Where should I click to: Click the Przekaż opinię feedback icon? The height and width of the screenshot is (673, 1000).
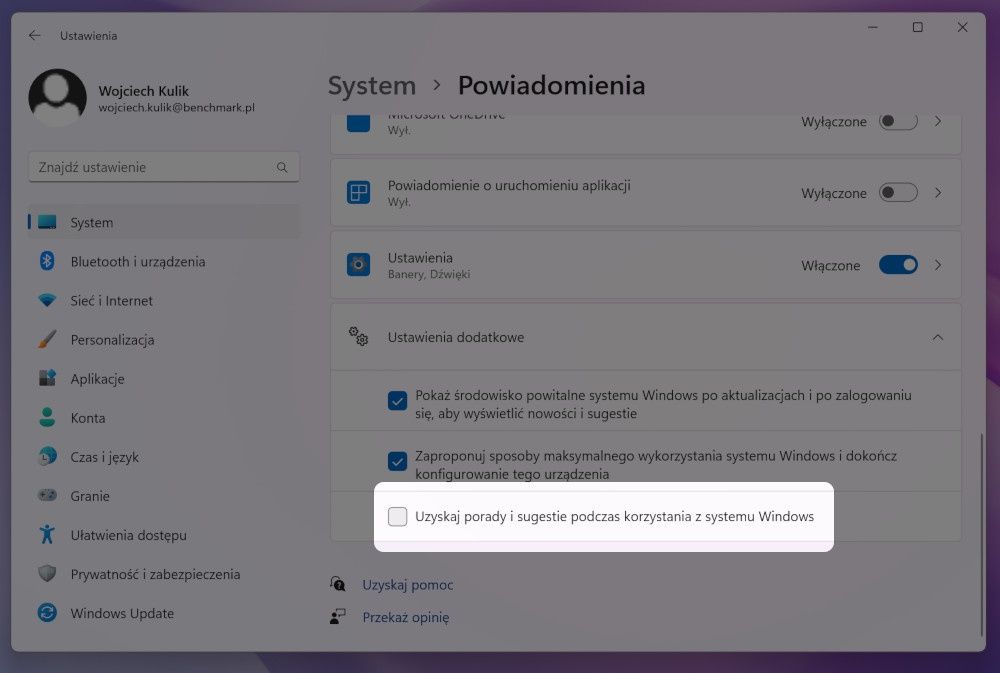338,616
